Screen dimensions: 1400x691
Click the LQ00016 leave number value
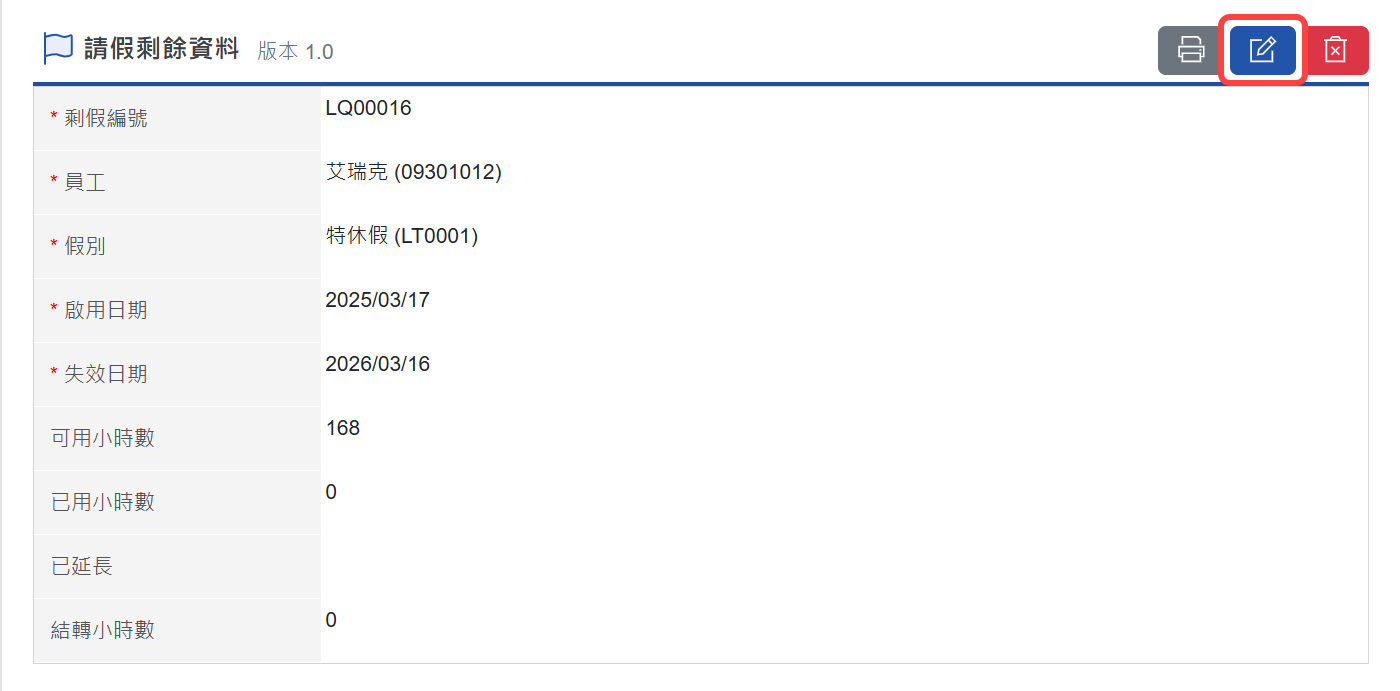point(368,108)
